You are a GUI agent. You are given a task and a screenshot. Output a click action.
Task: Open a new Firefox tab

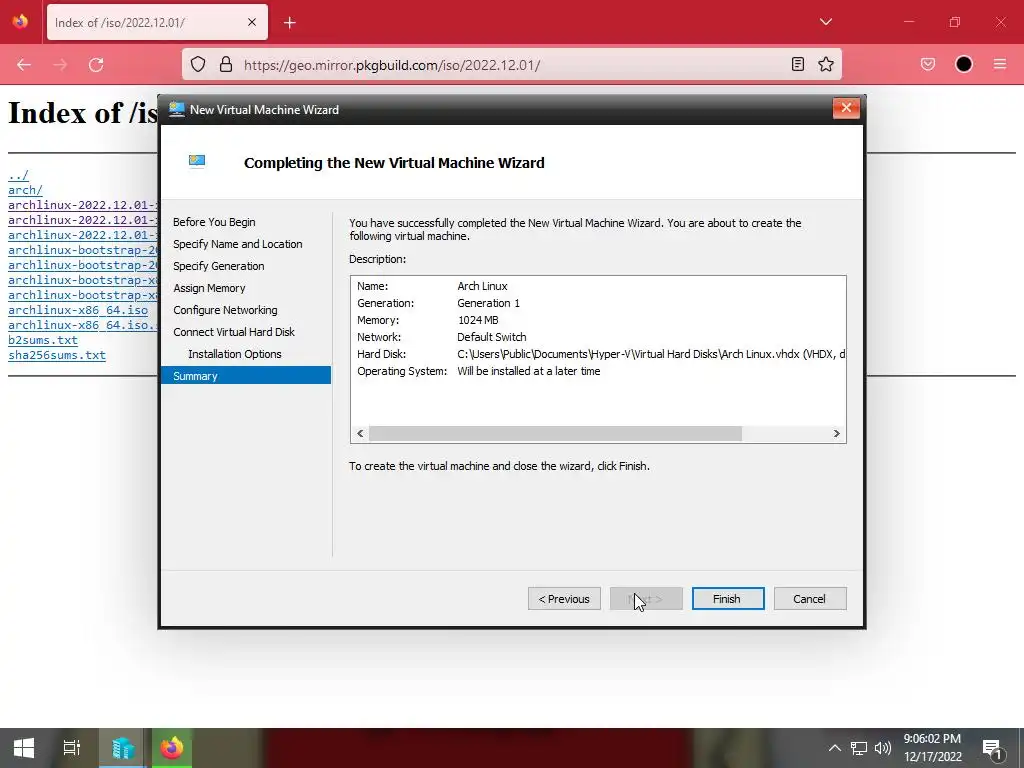point(290,23)
